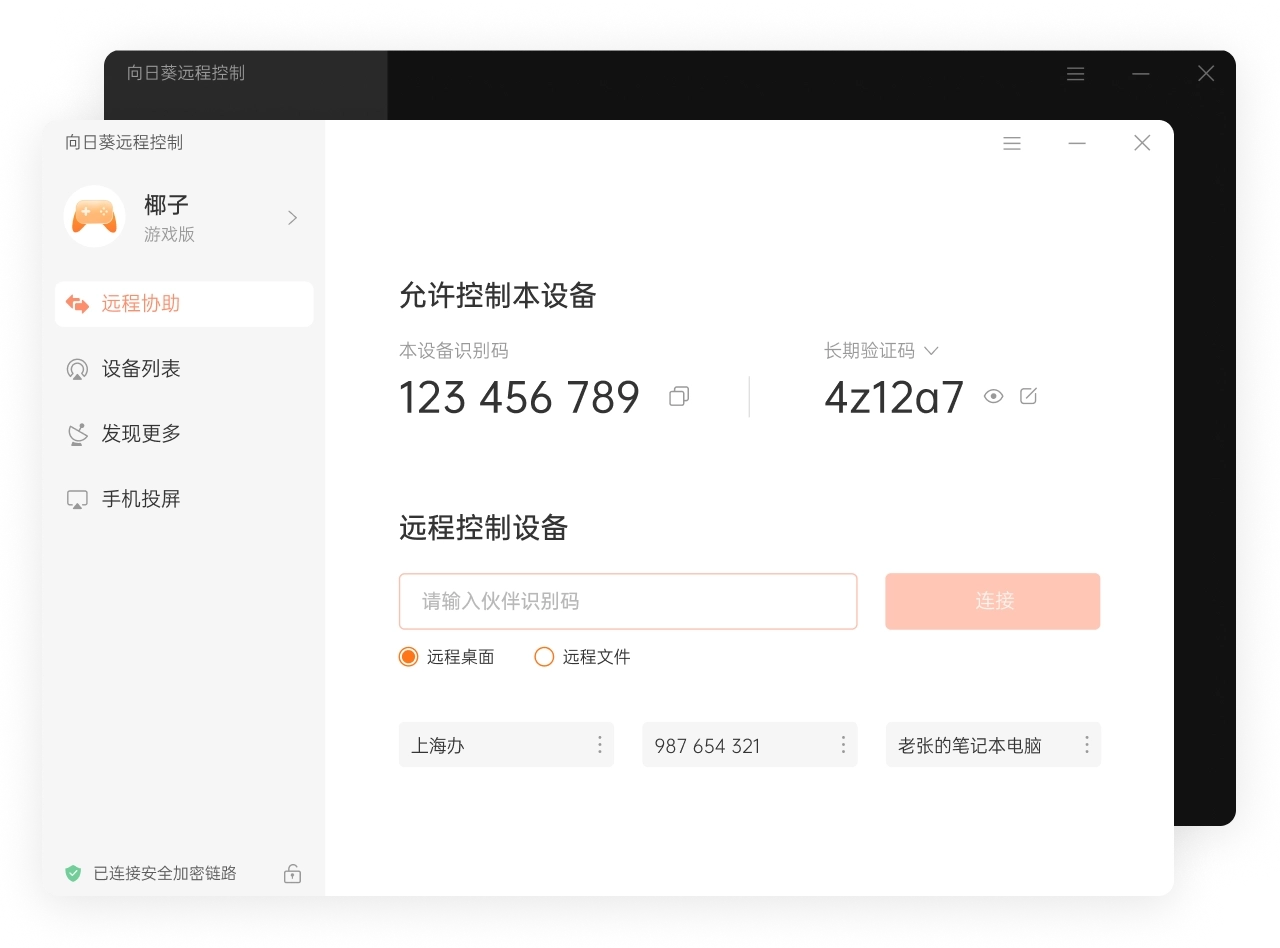The image size is (1280, 948).
Task: Click the lock icon in bottom bar
Action: 292,873
